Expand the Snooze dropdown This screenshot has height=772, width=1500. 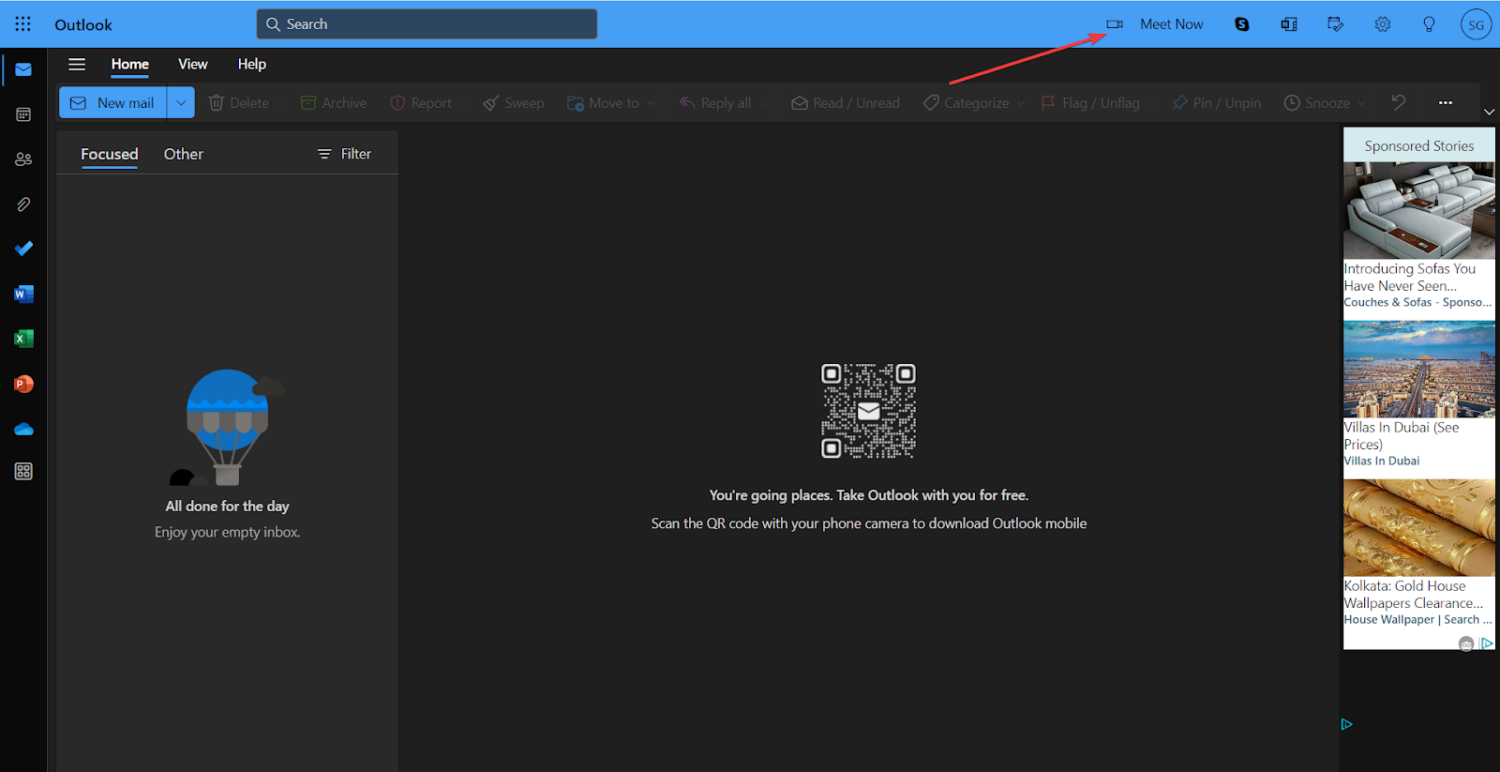[1361, 103]
